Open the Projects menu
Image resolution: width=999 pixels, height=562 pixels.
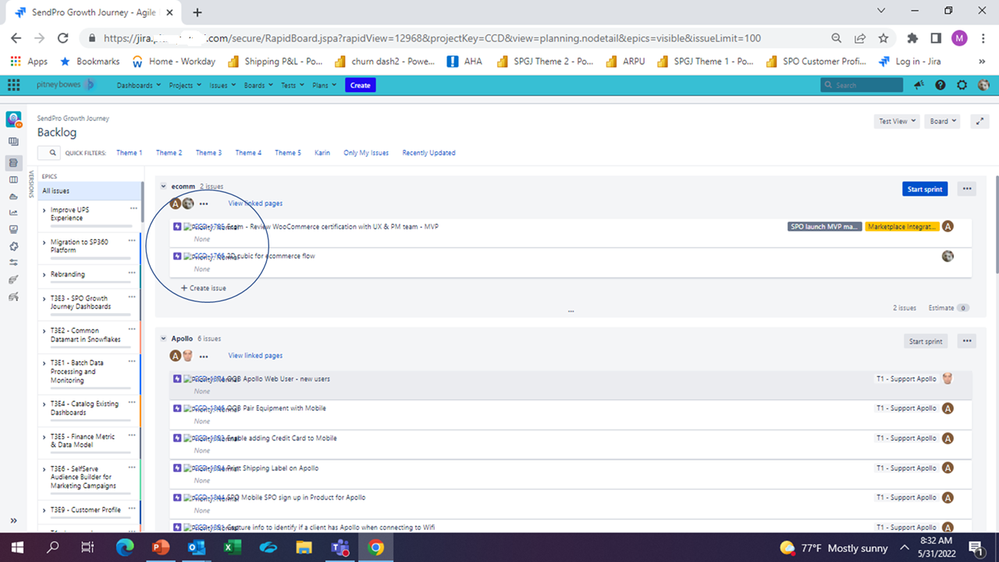(x=185, y=85)
